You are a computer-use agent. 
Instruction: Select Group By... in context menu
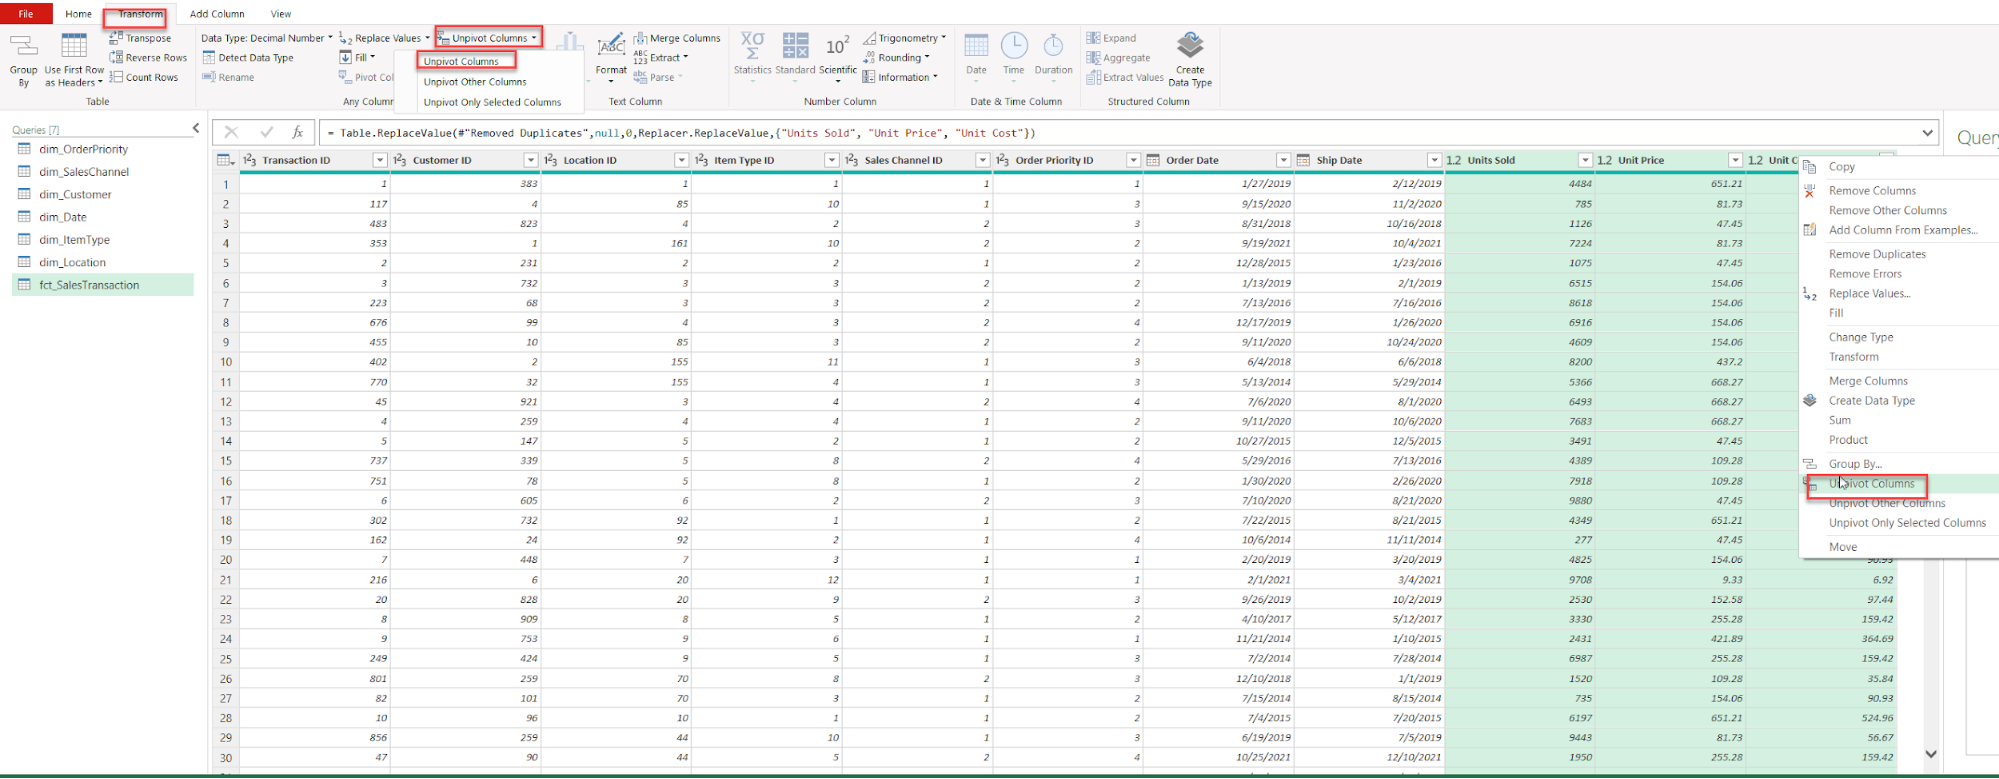click(x=1855, y=464)
